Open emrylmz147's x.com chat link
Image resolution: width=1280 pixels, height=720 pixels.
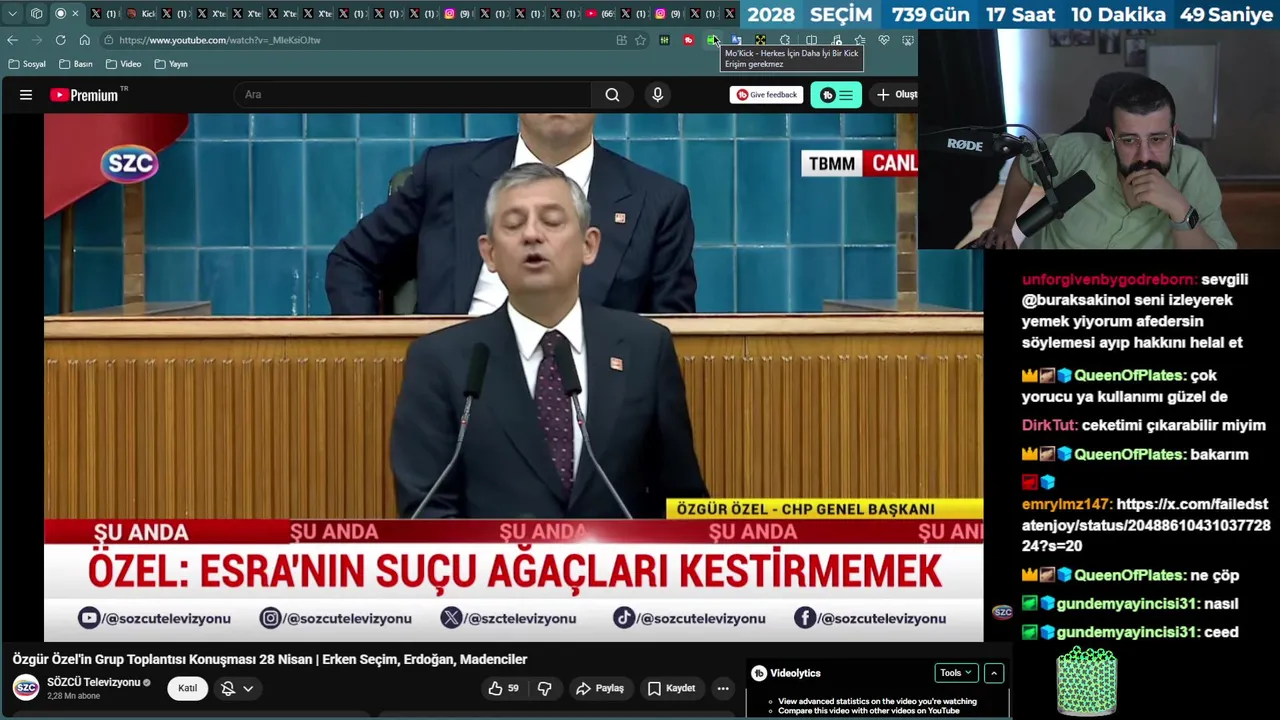[1146, 525]
